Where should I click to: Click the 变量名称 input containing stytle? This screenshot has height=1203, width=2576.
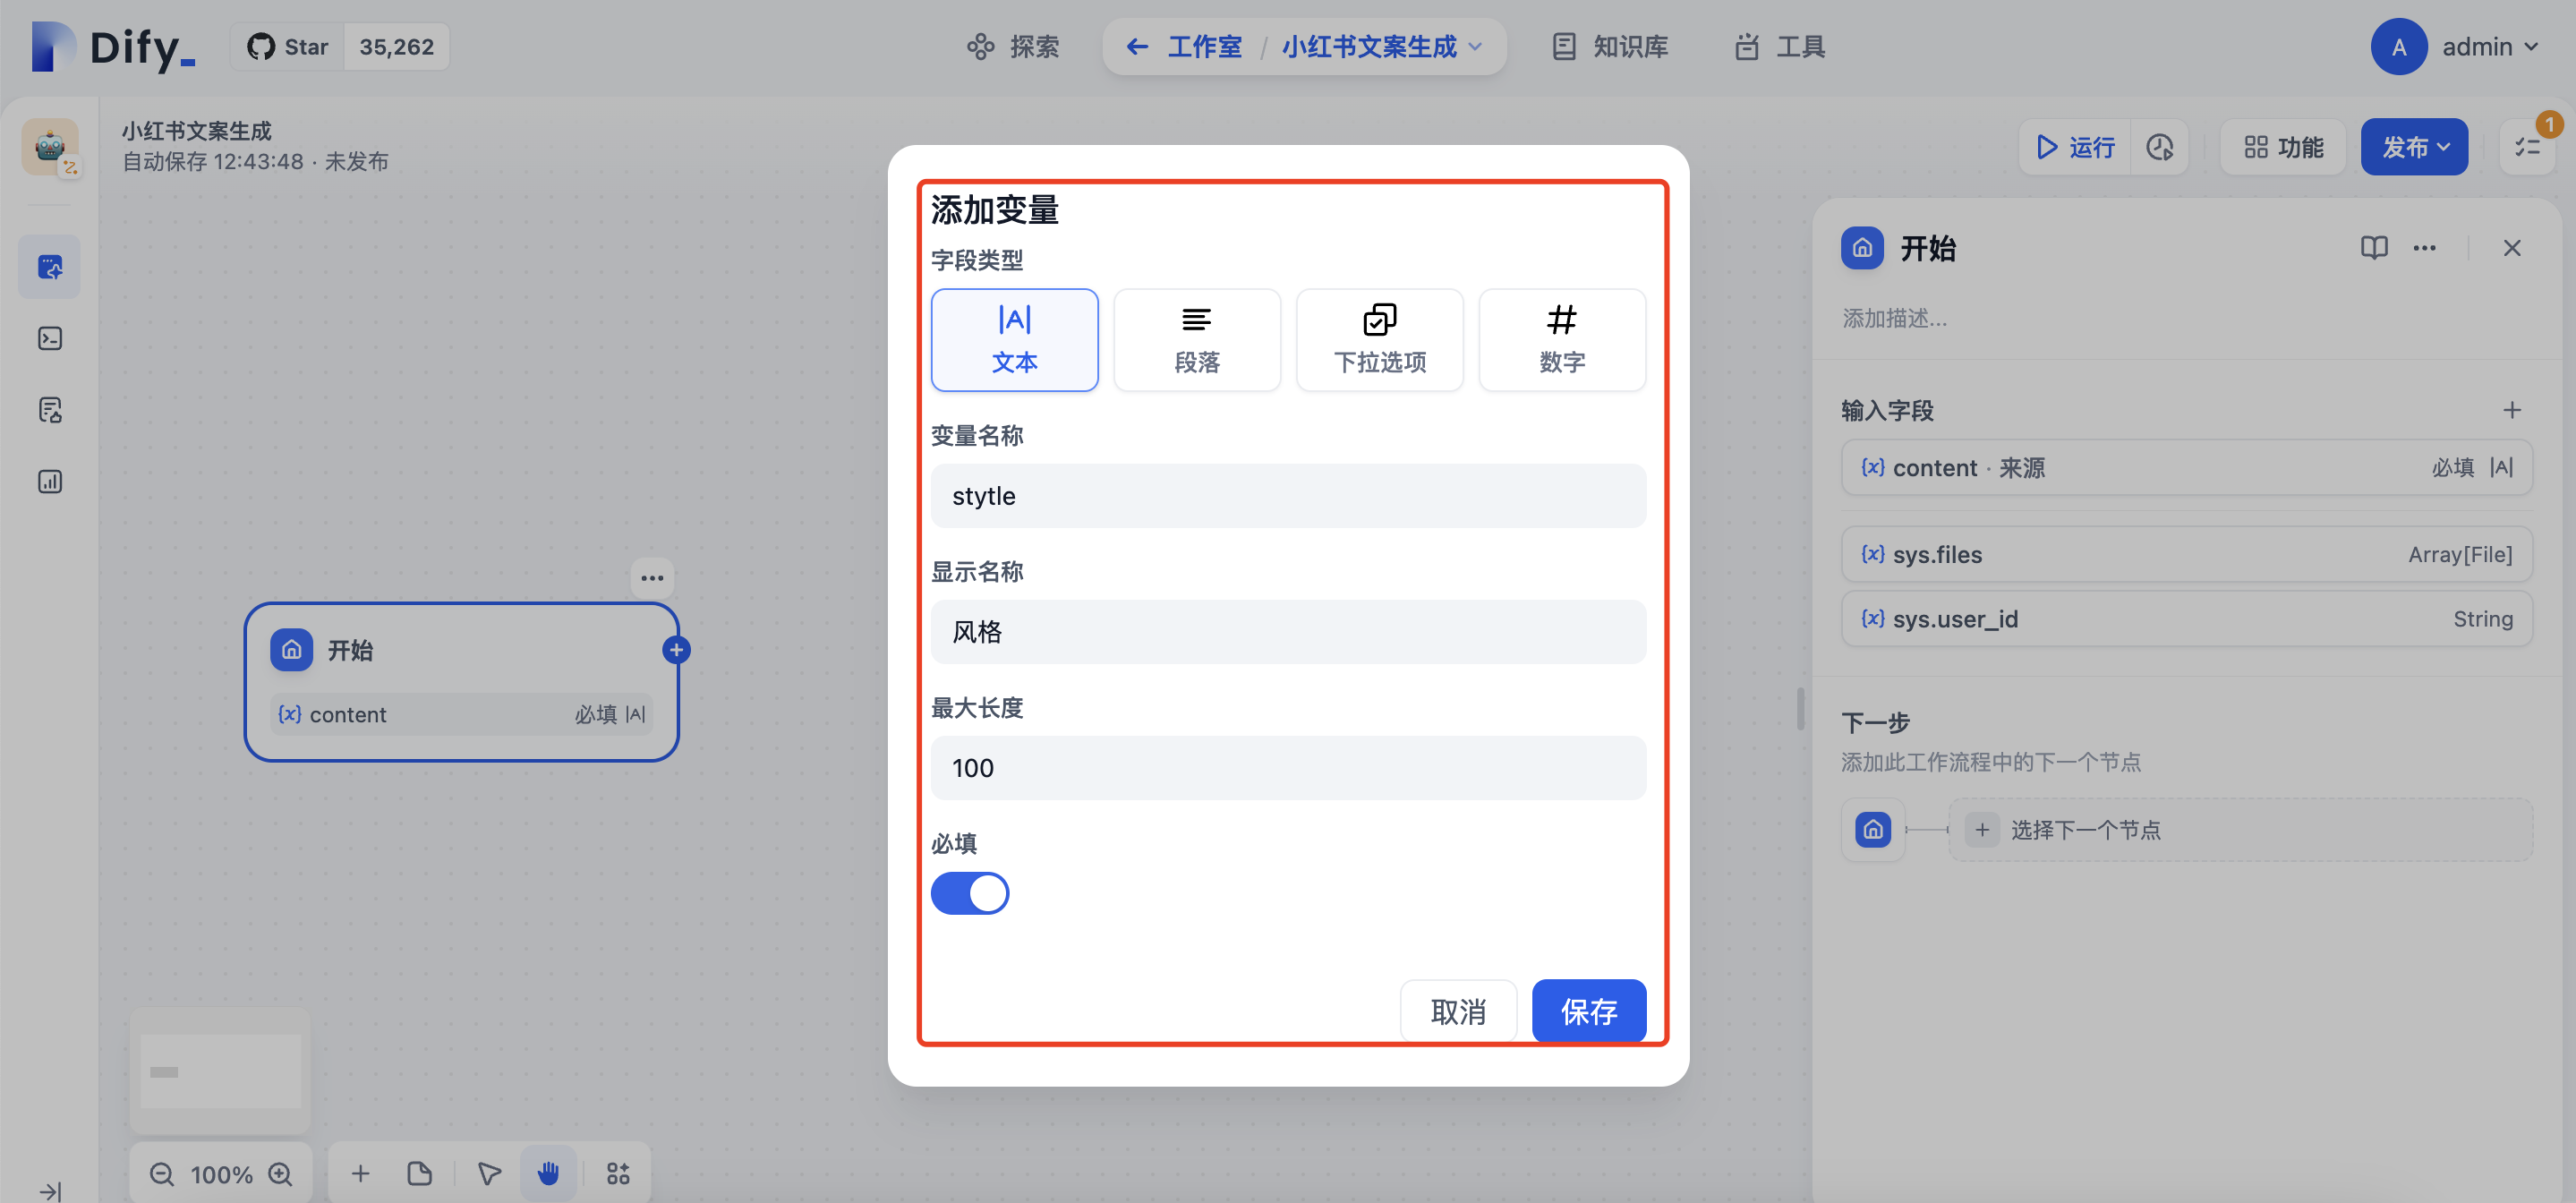pyautogui.click(x=1287, y=496)
